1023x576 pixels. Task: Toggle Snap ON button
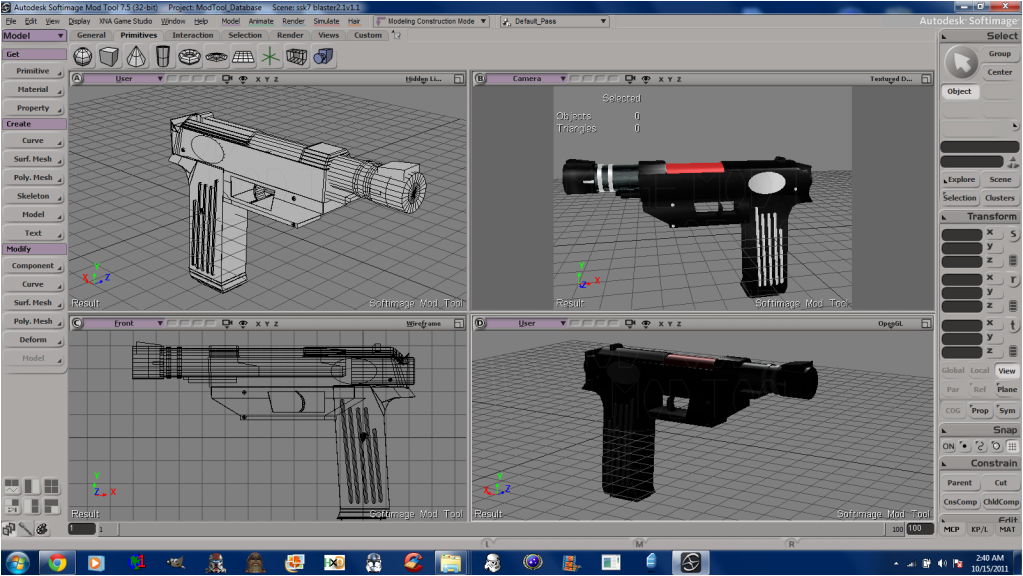point(948,446)
